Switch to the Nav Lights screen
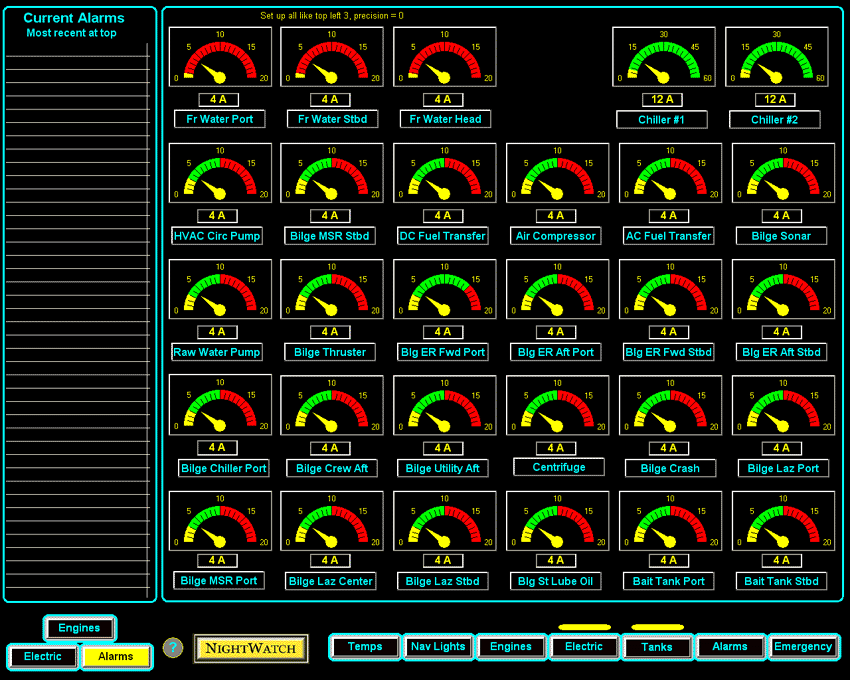Viewport: 850px width, 680px height. (x=438, y=647)
